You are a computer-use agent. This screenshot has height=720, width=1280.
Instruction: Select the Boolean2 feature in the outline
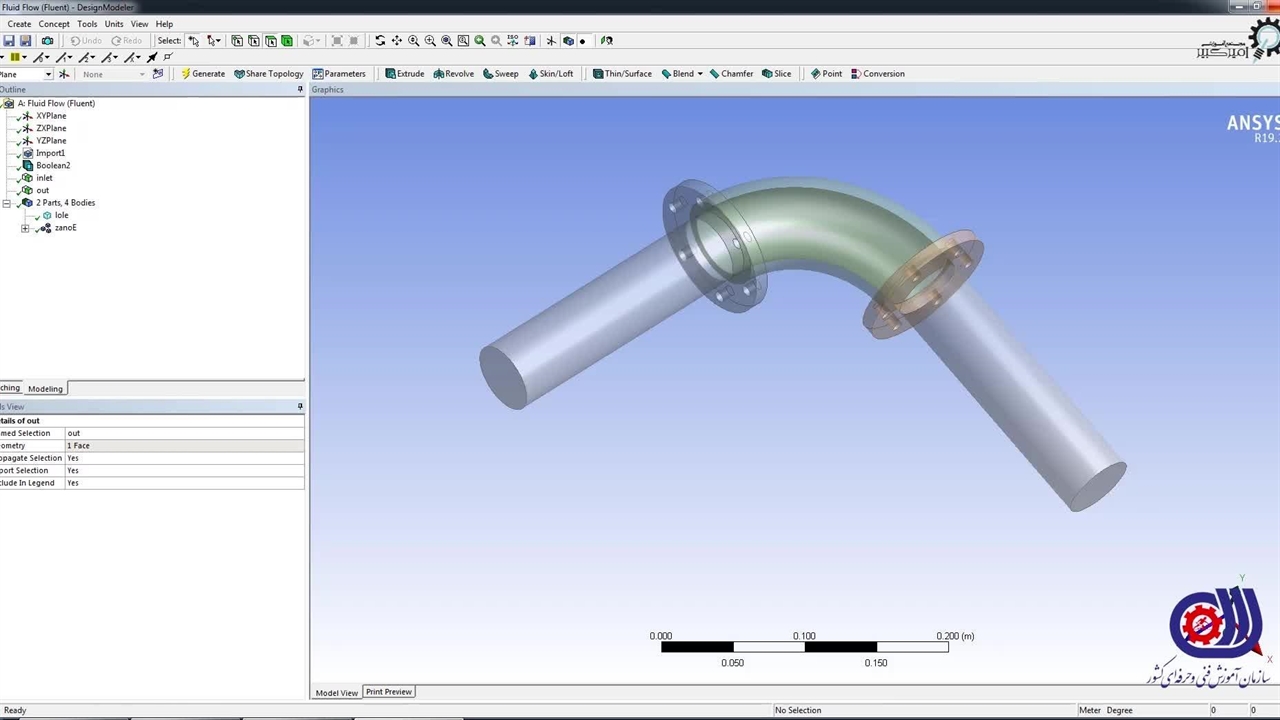53,166
